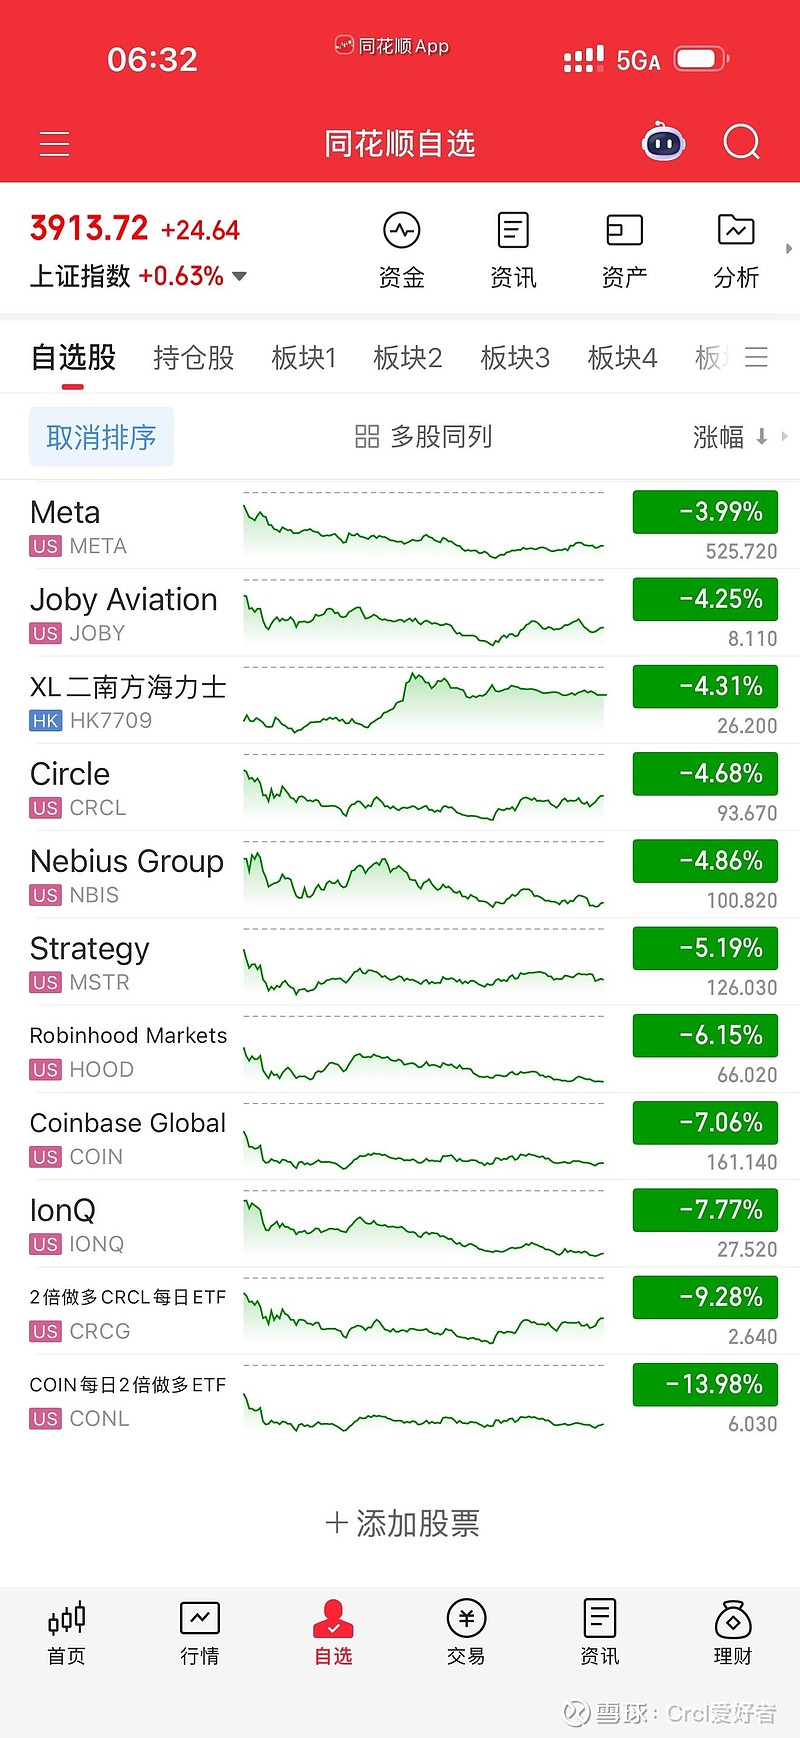
Task: Open the hamburger menu icon
Action: point(55,144)
